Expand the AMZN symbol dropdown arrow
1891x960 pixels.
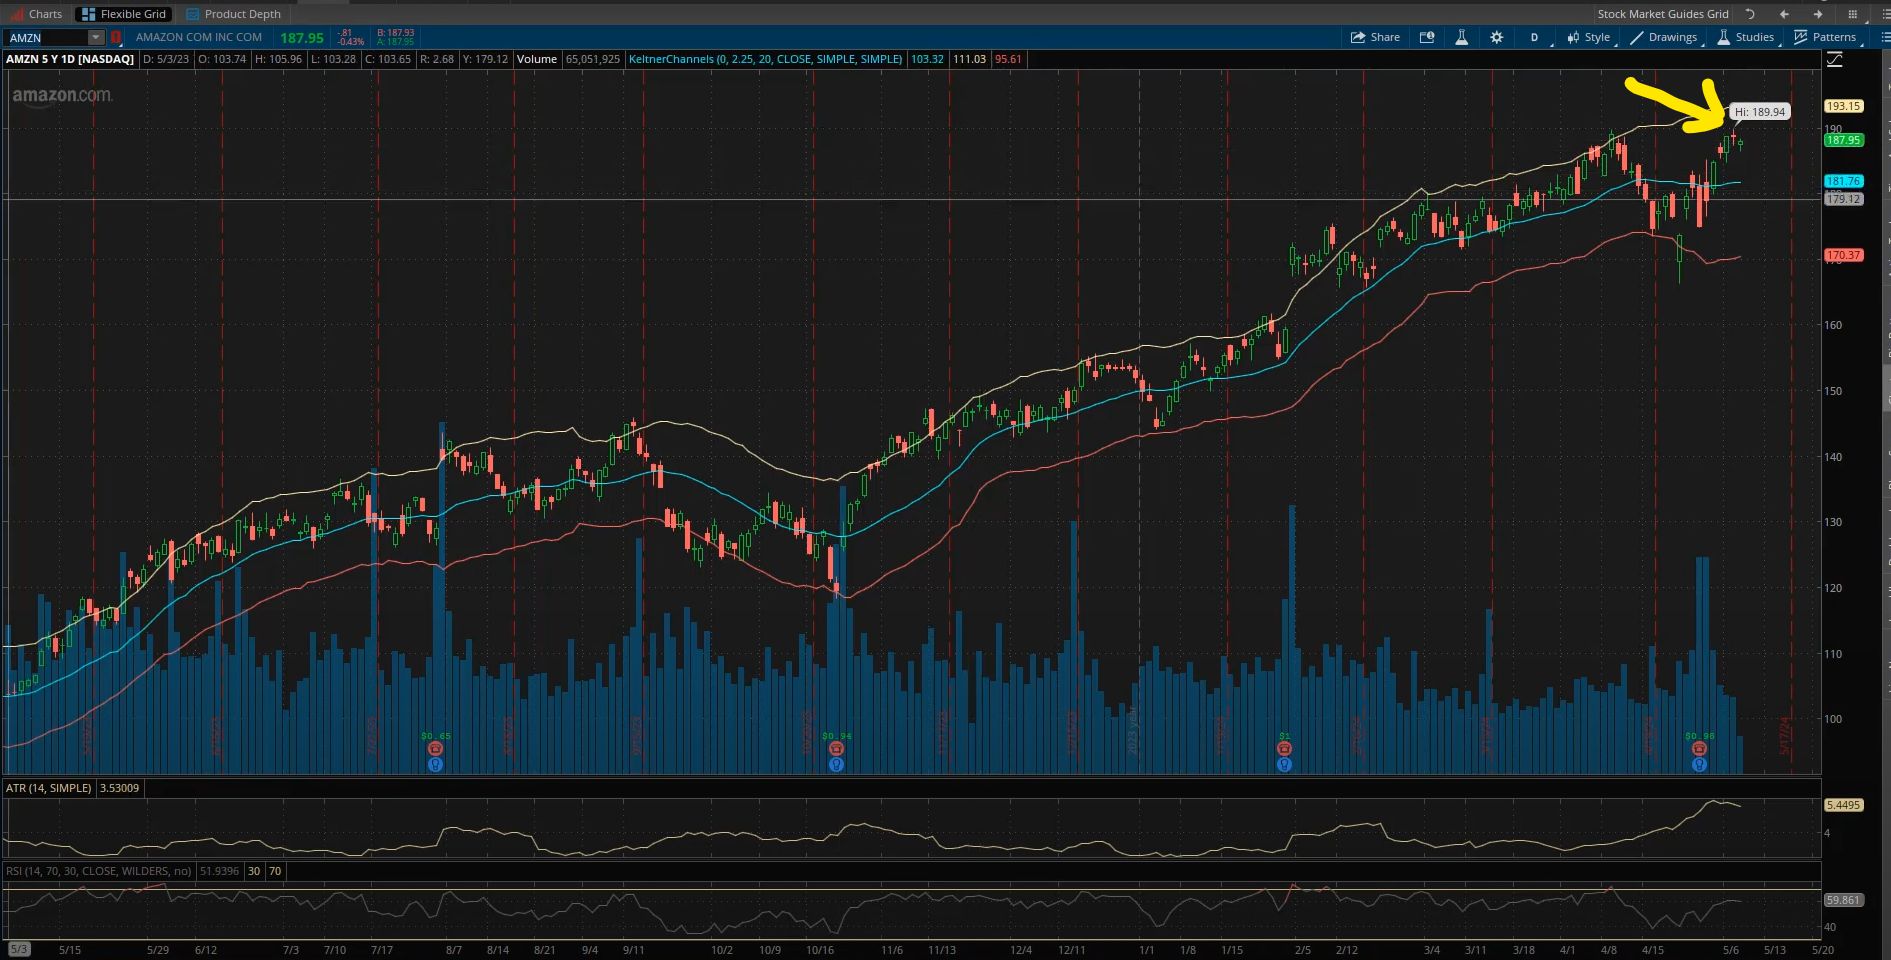95,37
